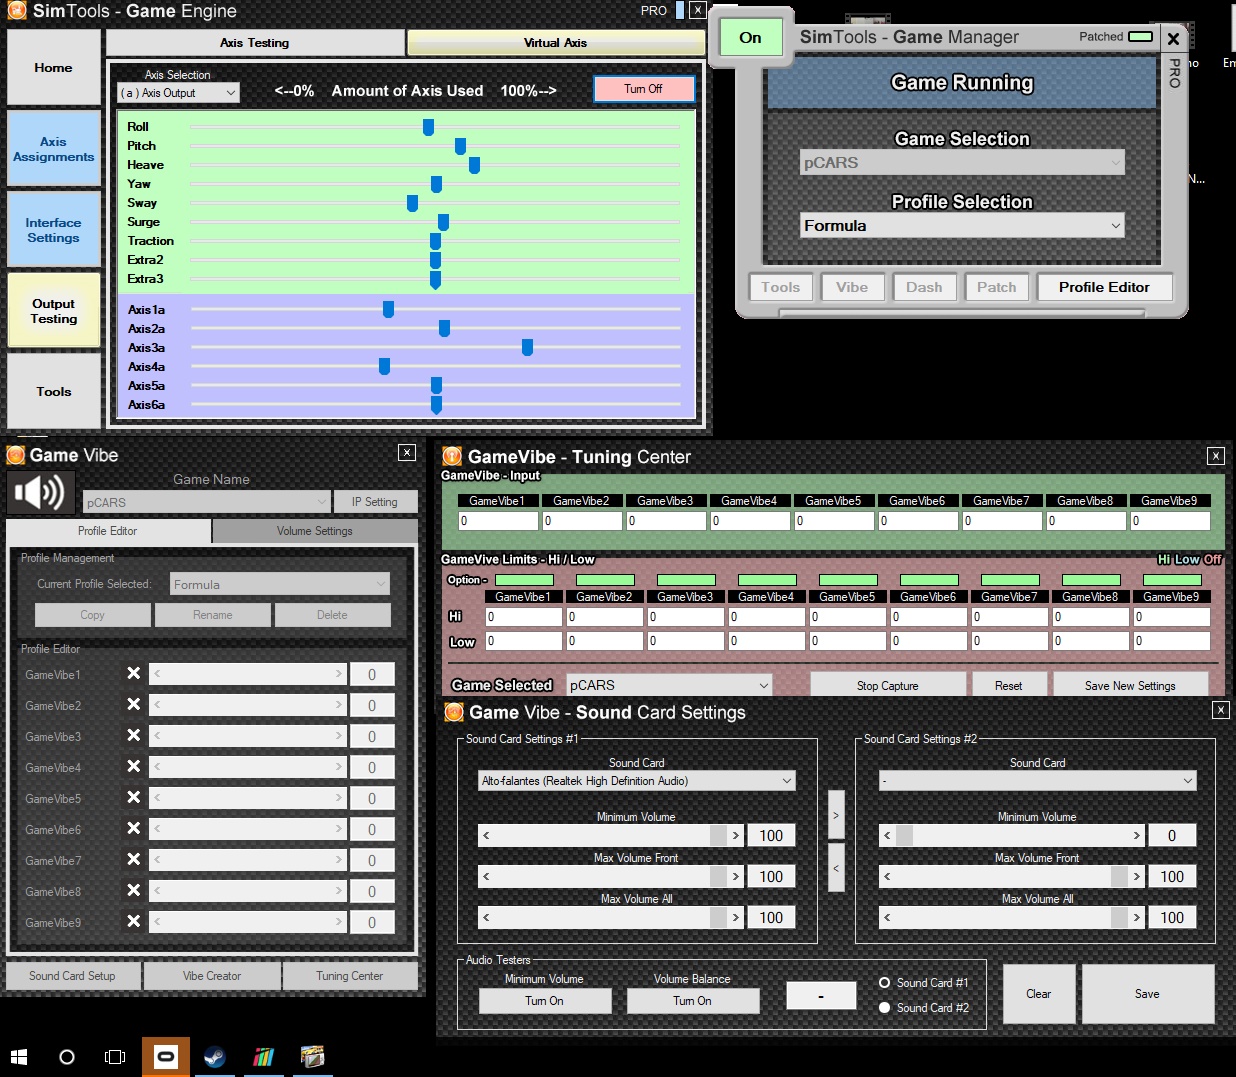Click the GameVibe1 Hi limit input field
The image size is (1236, 1077).
pyautogui.click(x=523, y=617)
